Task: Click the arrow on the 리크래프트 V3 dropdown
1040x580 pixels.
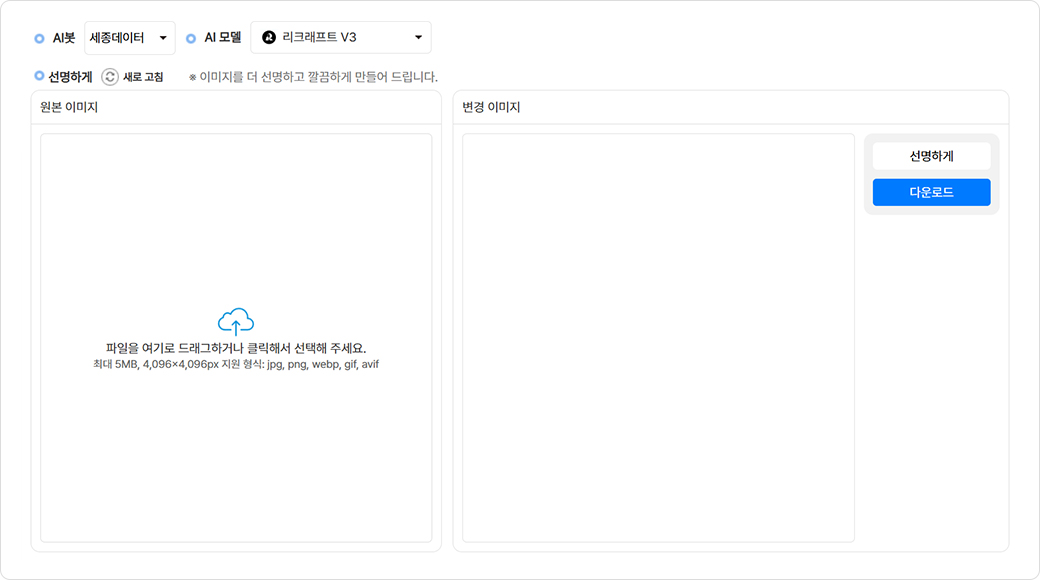Action: (419, 38)
